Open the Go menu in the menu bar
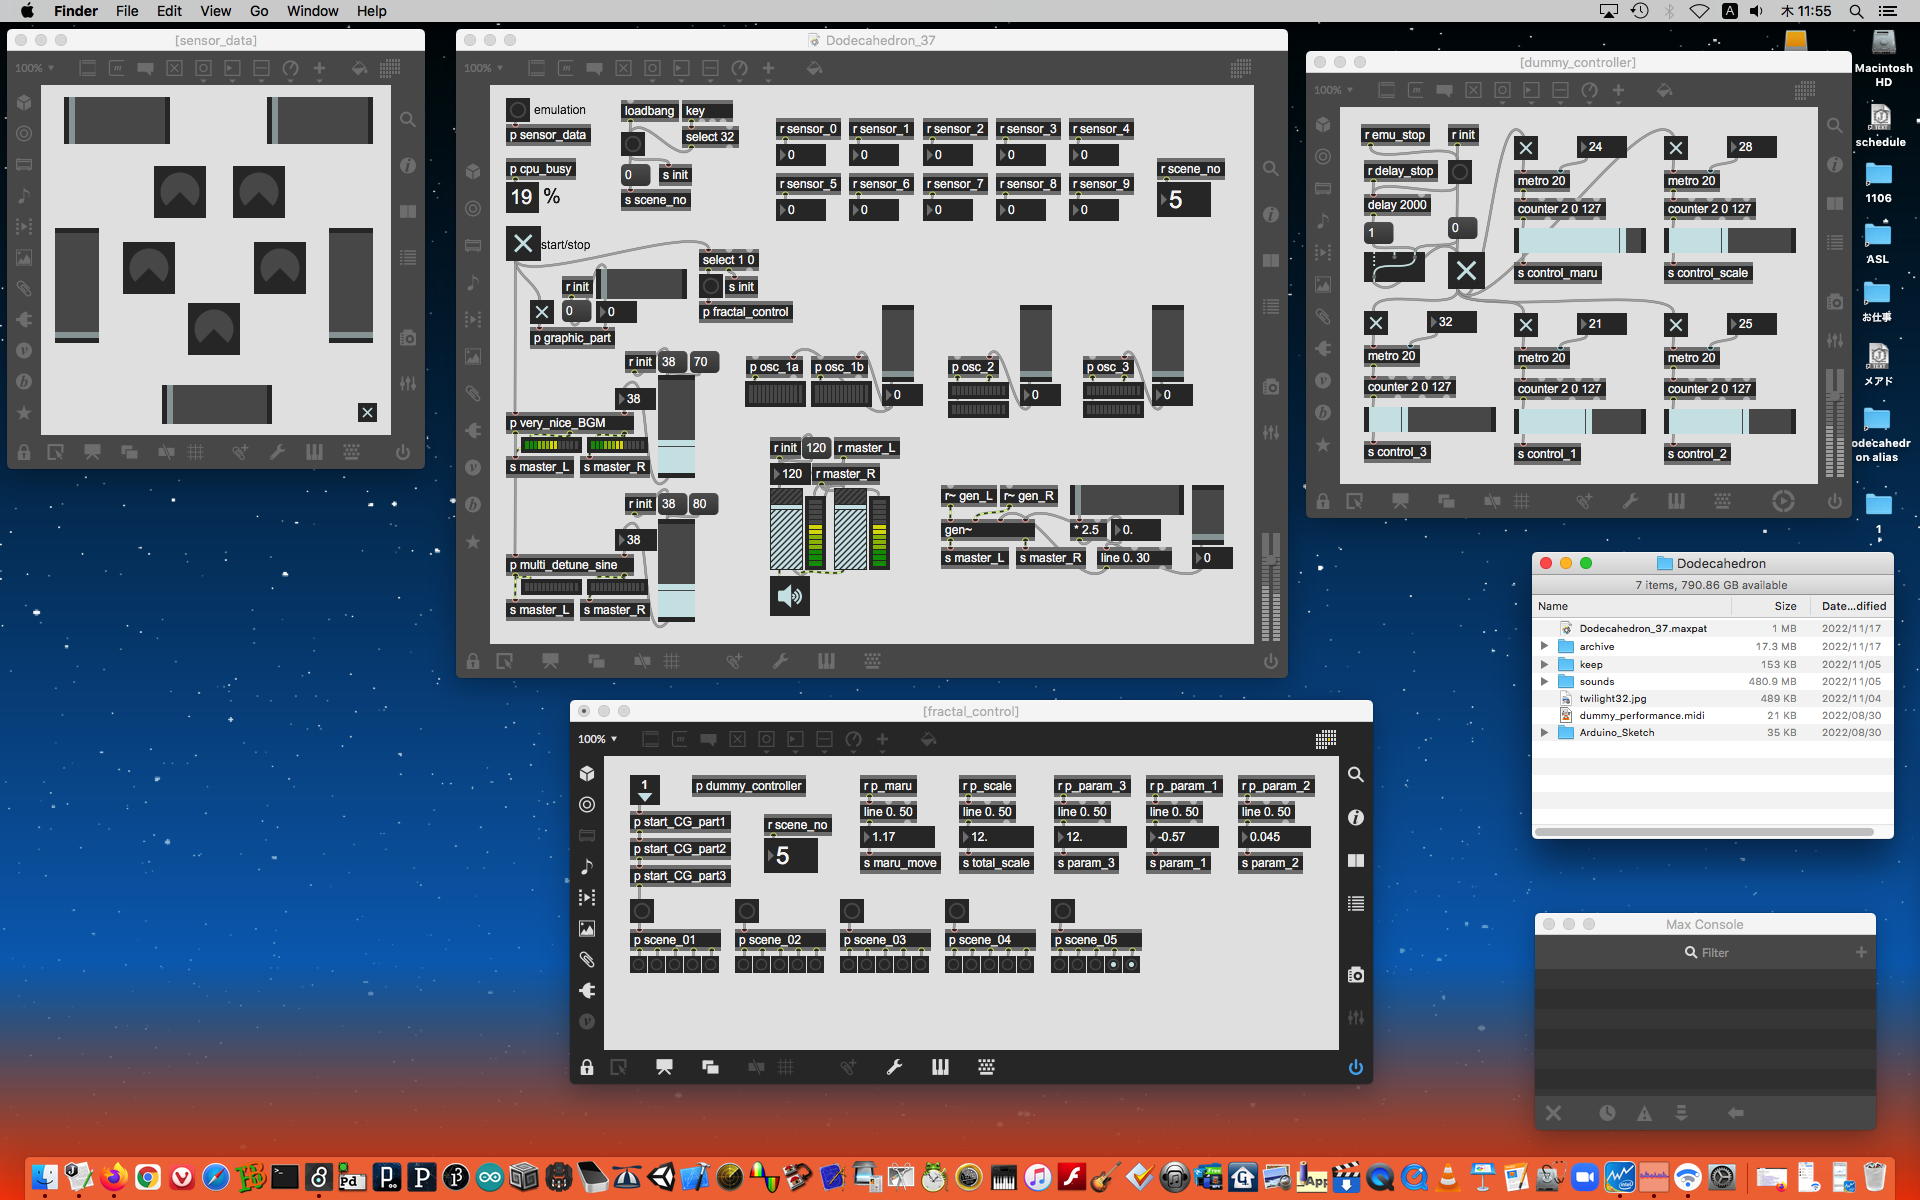The image size is (1920, 1200). click(259, 11)
